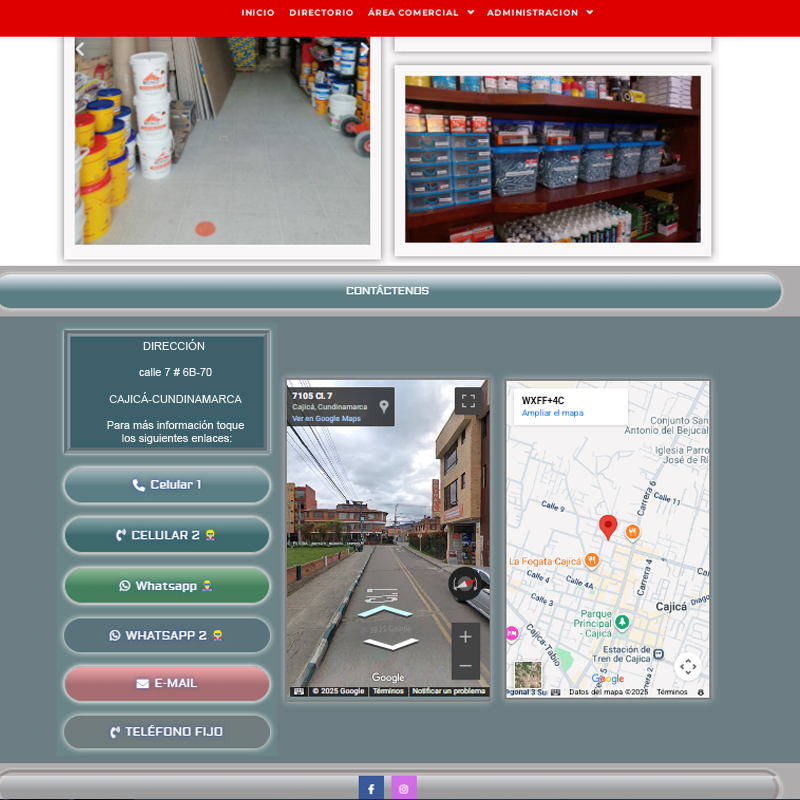Expand the Administracion dropdown menu

[540, 13]
